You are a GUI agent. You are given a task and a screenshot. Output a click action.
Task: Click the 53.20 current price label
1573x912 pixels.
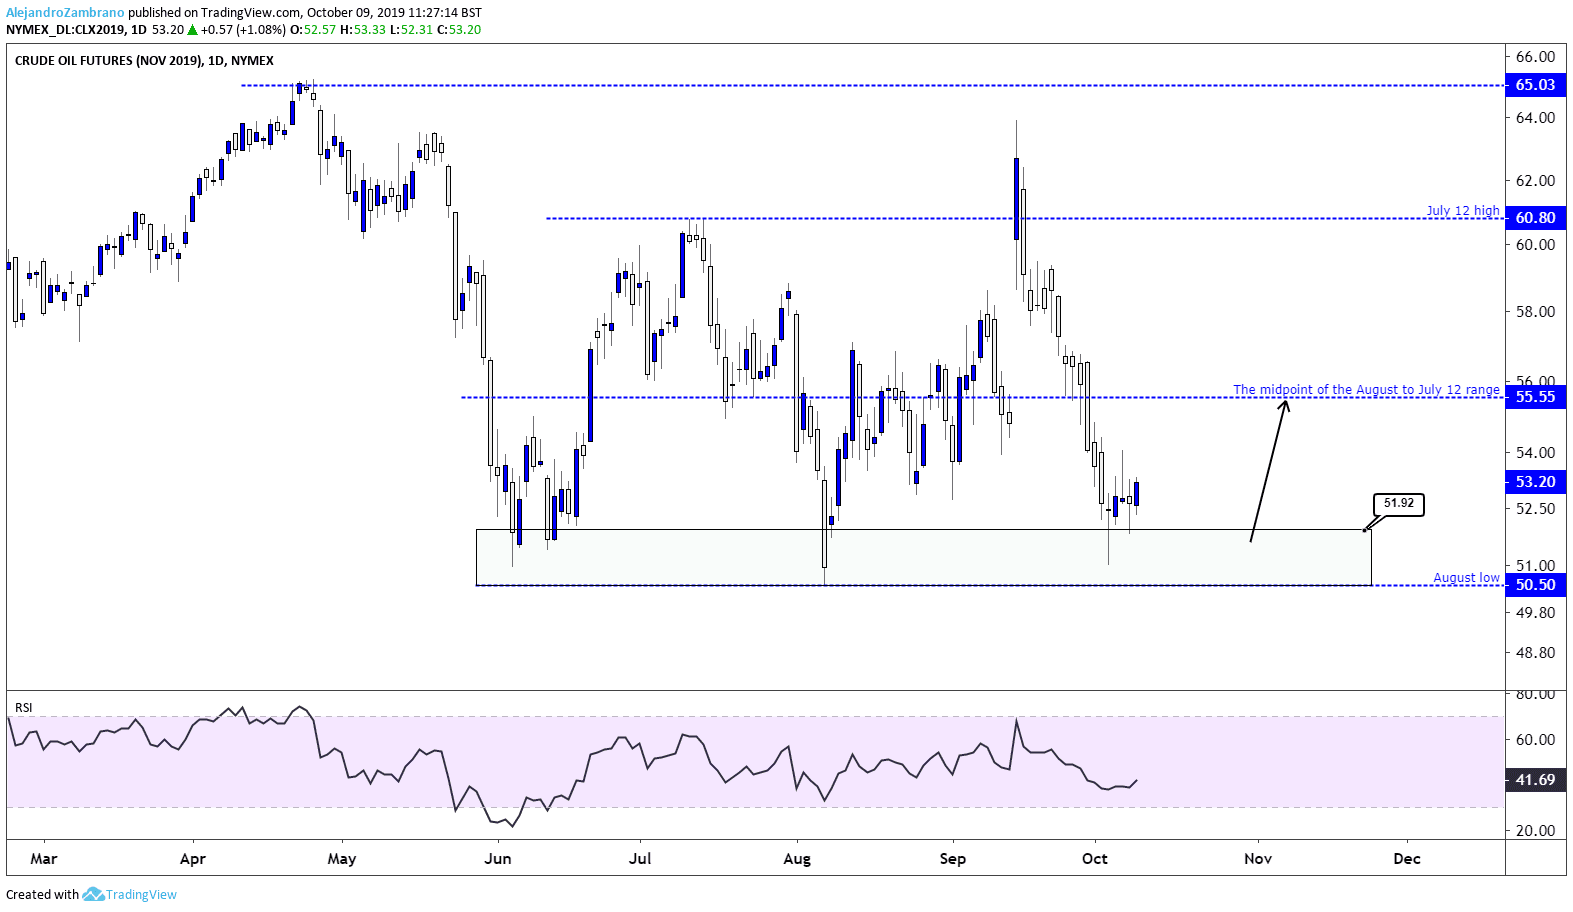coord(1535,482)
